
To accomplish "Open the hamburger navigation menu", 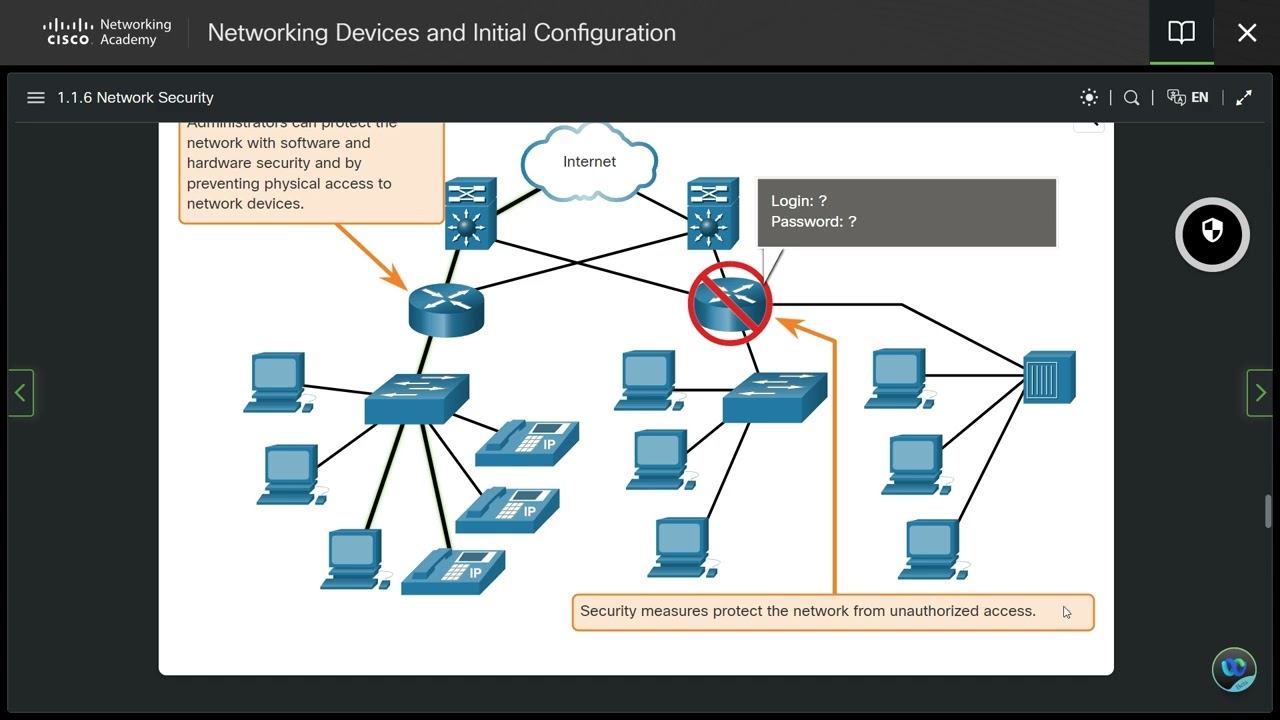I will coord(36,98).
